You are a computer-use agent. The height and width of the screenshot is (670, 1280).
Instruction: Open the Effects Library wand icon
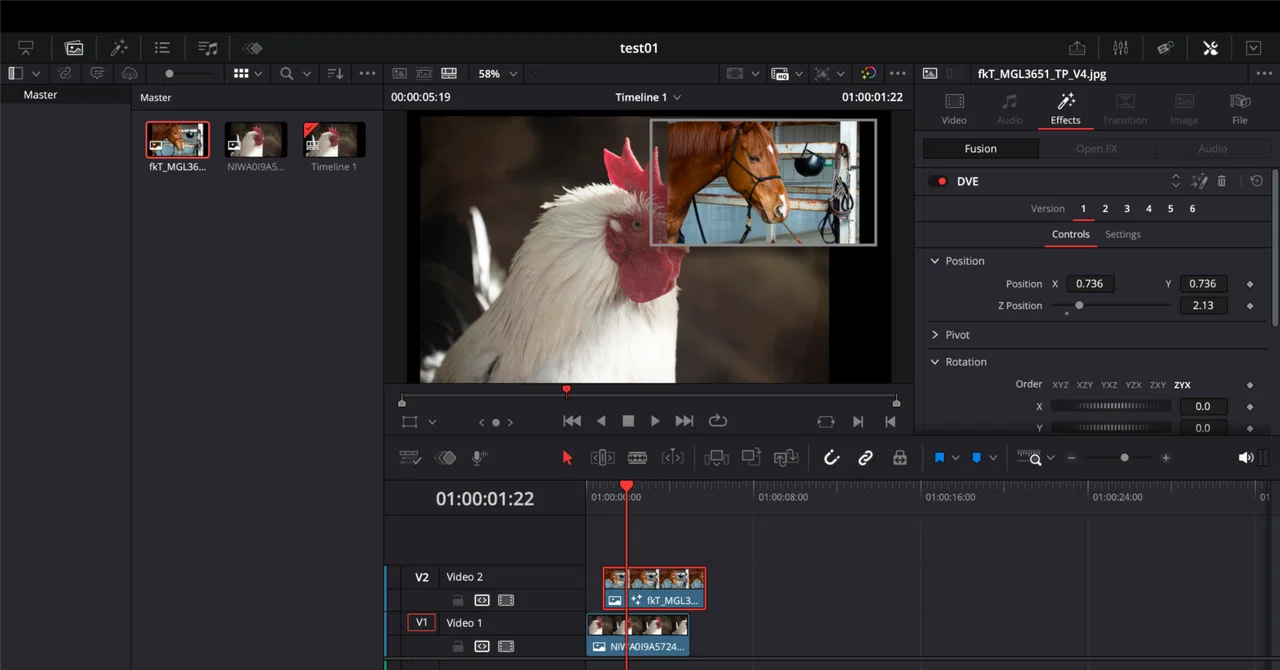119,48
